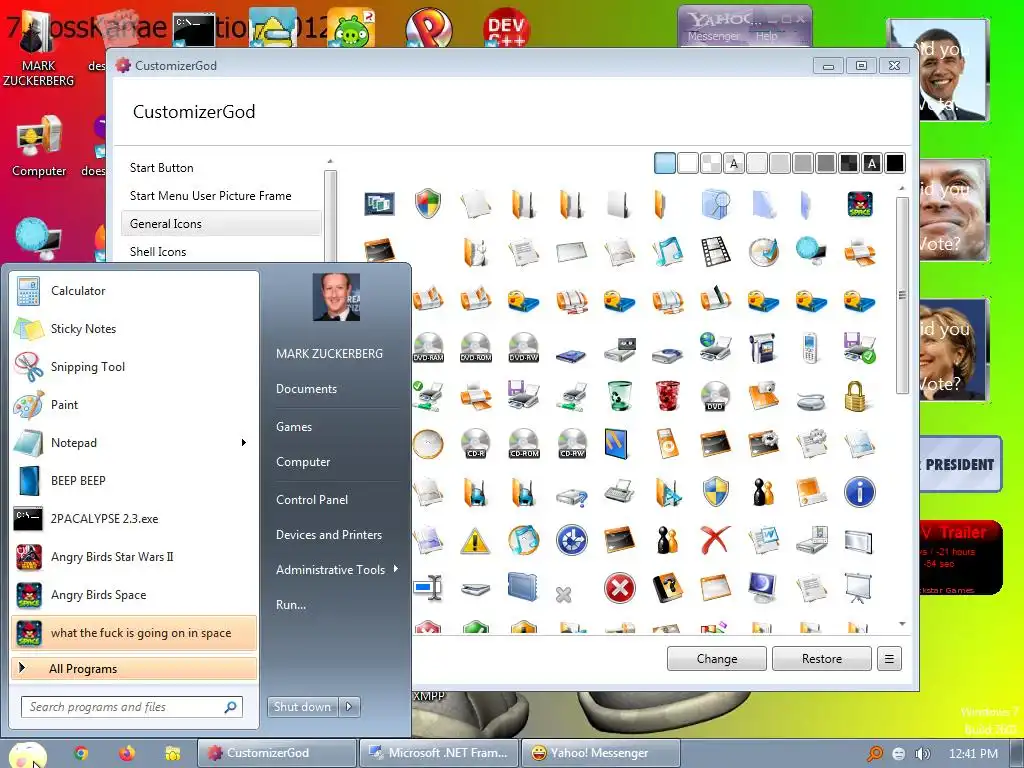Open Sticky Notes from Start menu
The height and width of the screenshot is (768, 1024).
(134, 328)
